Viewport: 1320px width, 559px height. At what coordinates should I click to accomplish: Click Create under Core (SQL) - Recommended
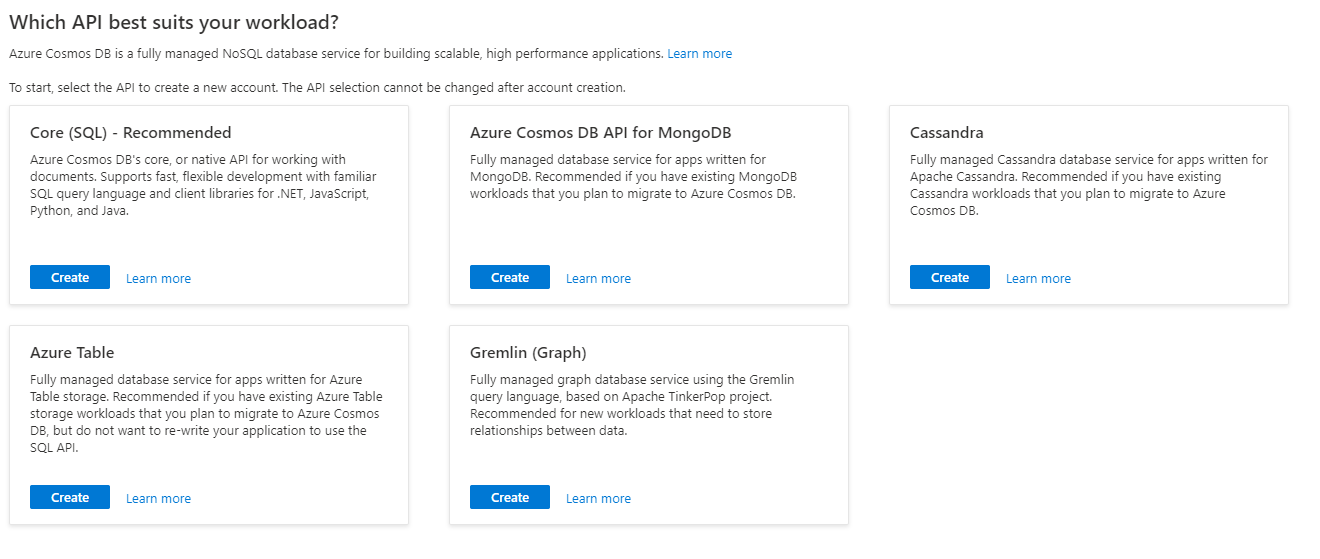(70, 278)
